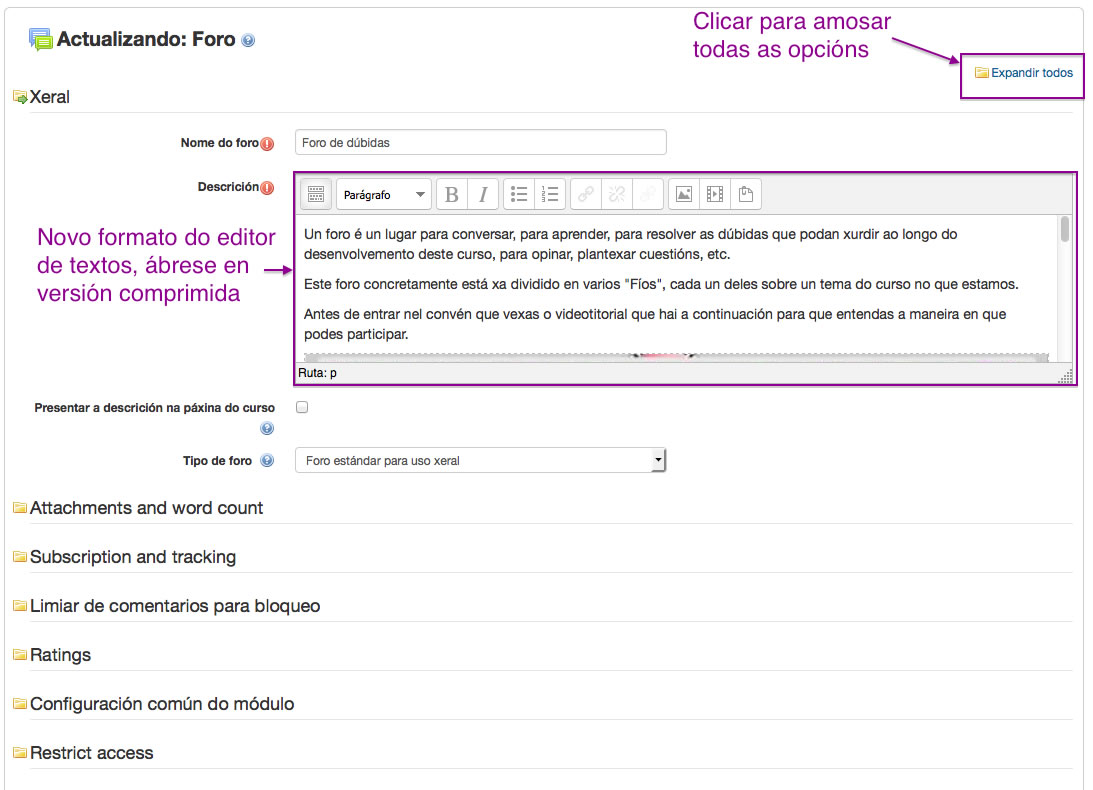Open Attachments and word count section

pos(146,508)
